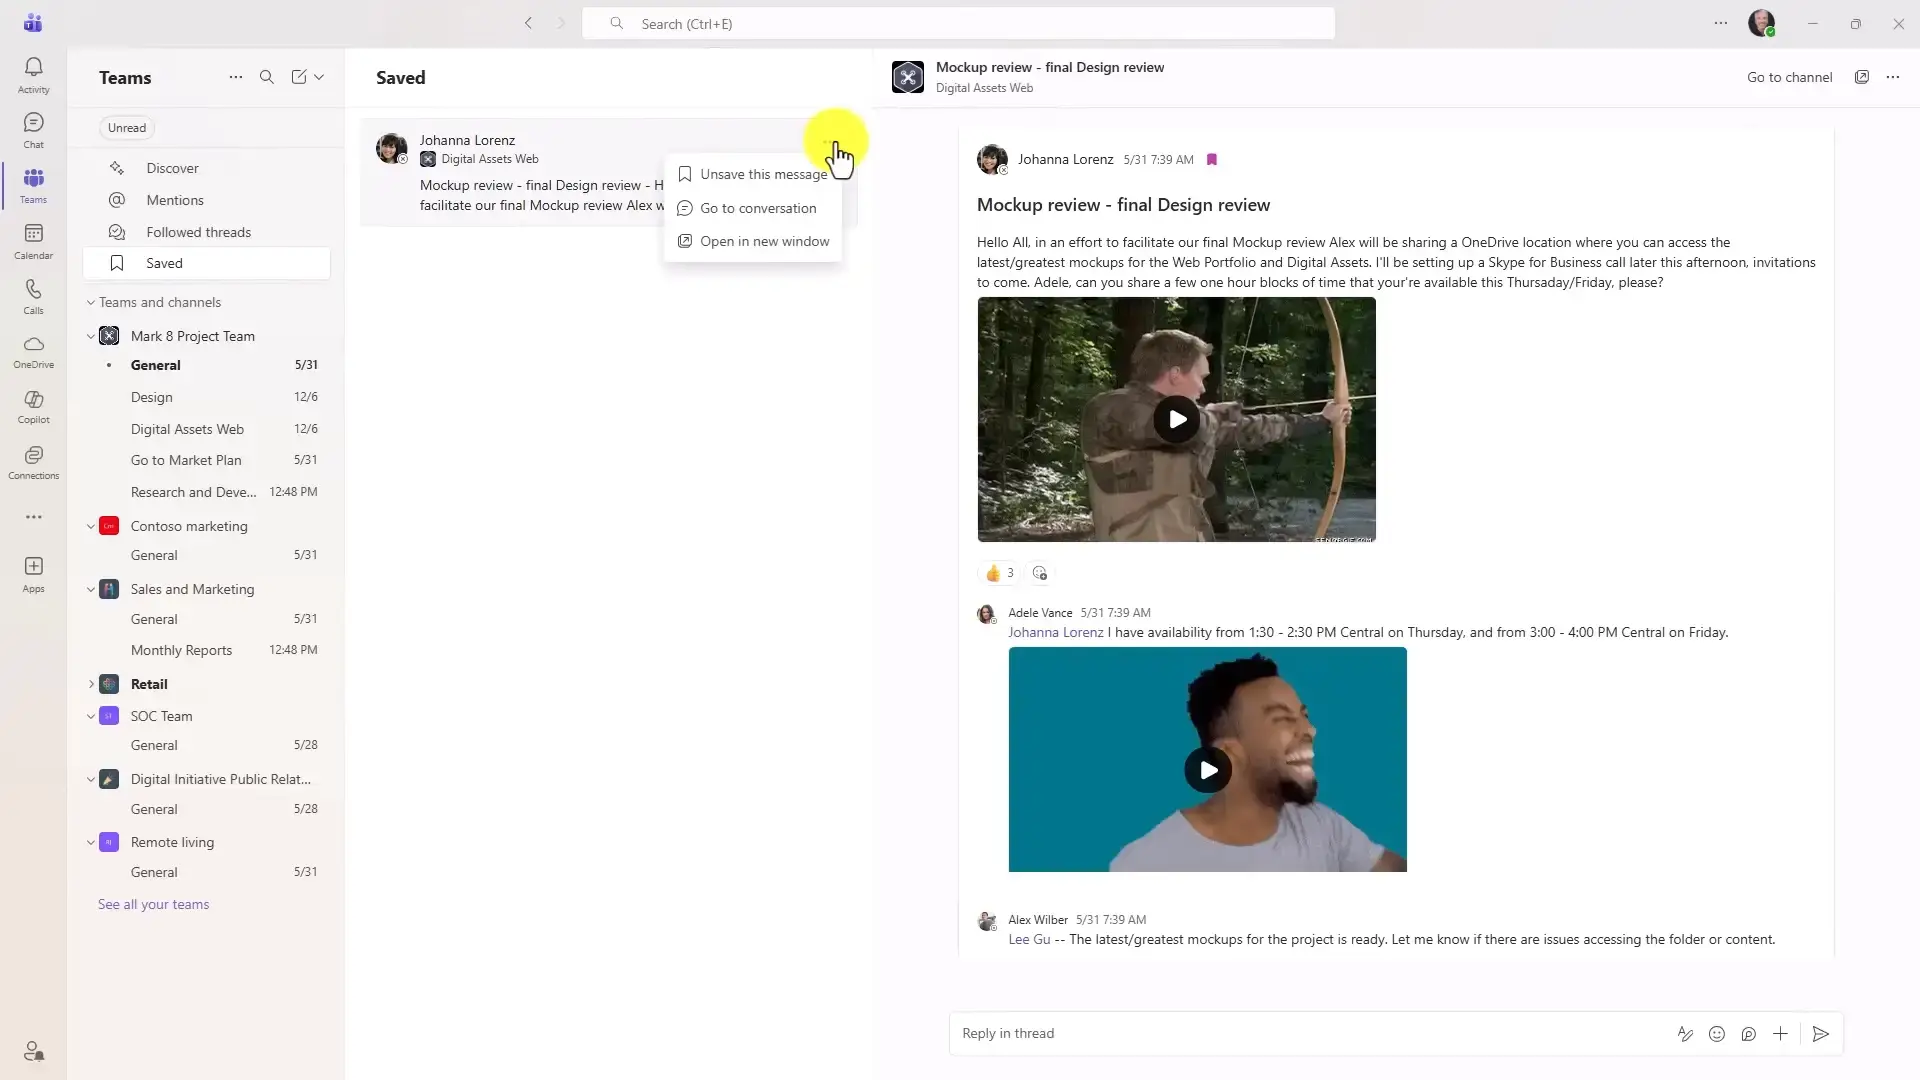Image resolution: width=1920 pixels, height=1080 pixels.
Task: Collapse the Mark 8 Project Team
Action: [x=91, y=336]
